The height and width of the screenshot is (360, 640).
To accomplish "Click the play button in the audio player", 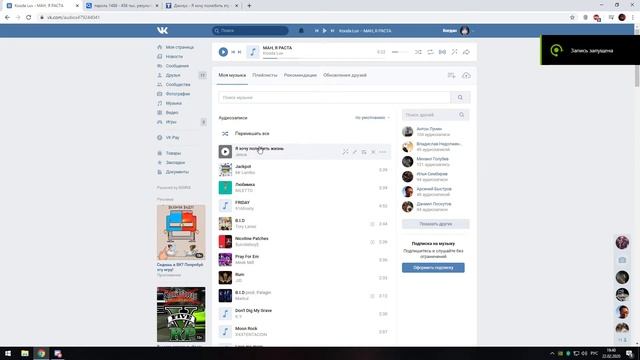I will (223, 52).
